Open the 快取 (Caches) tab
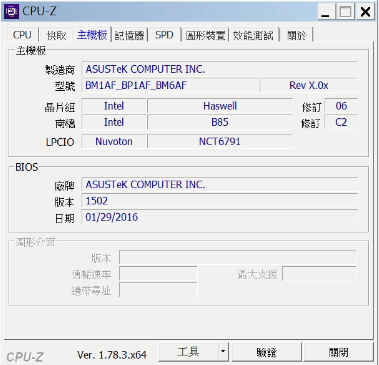379x365 pixels. pyautogui.click(x=56, y=35)
